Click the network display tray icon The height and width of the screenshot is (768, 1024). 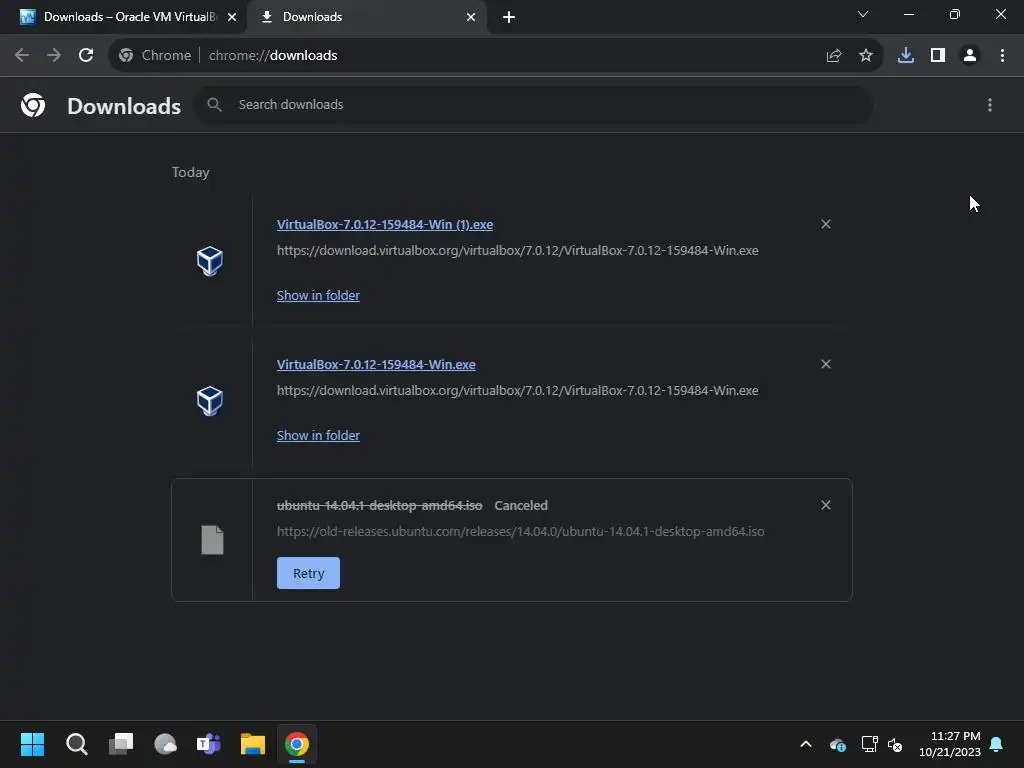click(x=869, y=744)
